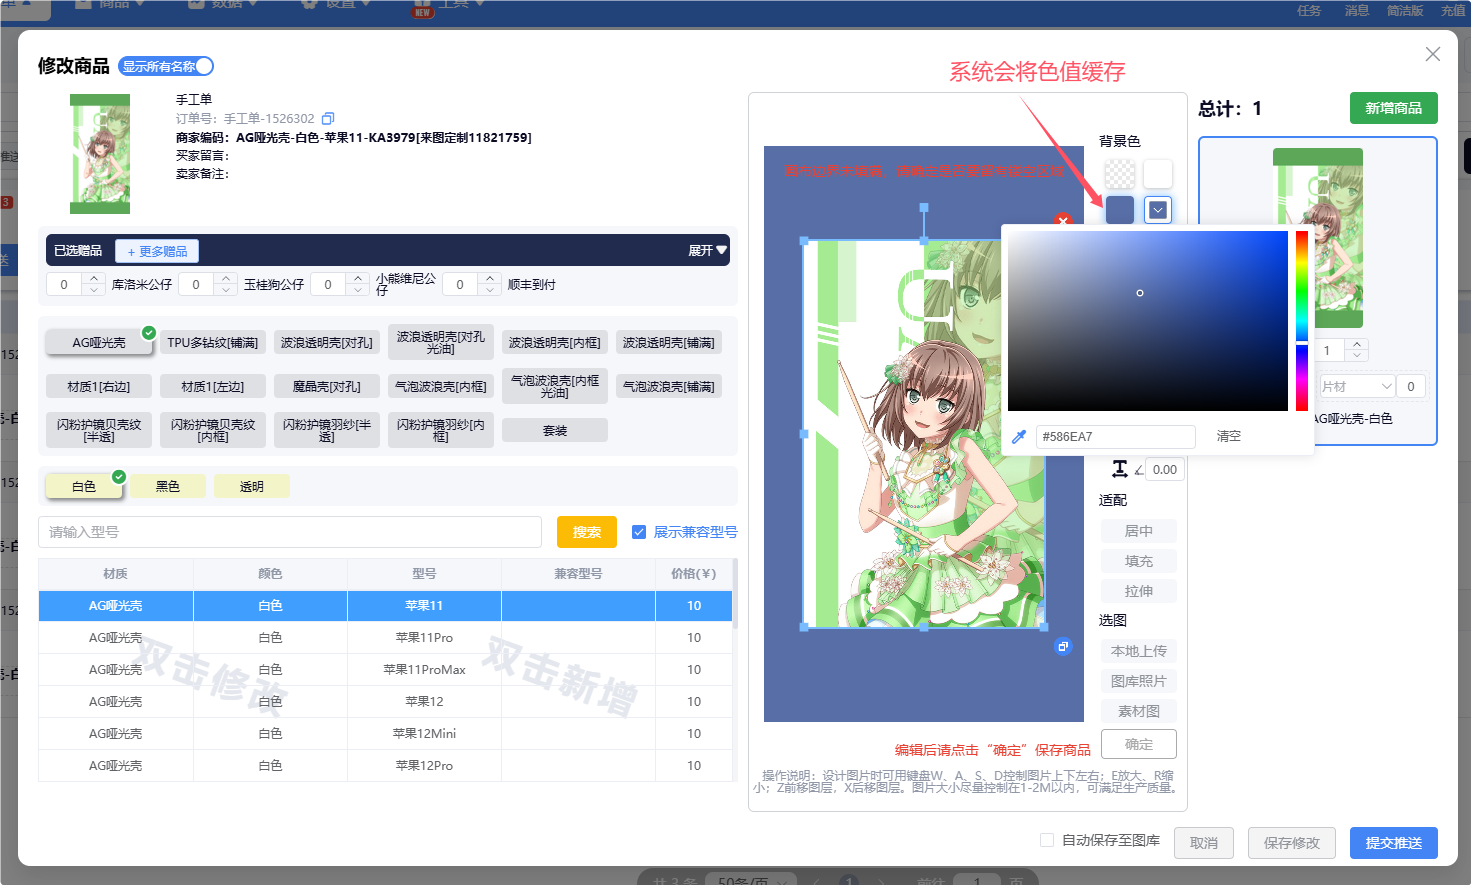Delete the image with the red X on canvas
This screenshot has width=1471, height=885.
pyautogui.click(x=1063, y=220)
